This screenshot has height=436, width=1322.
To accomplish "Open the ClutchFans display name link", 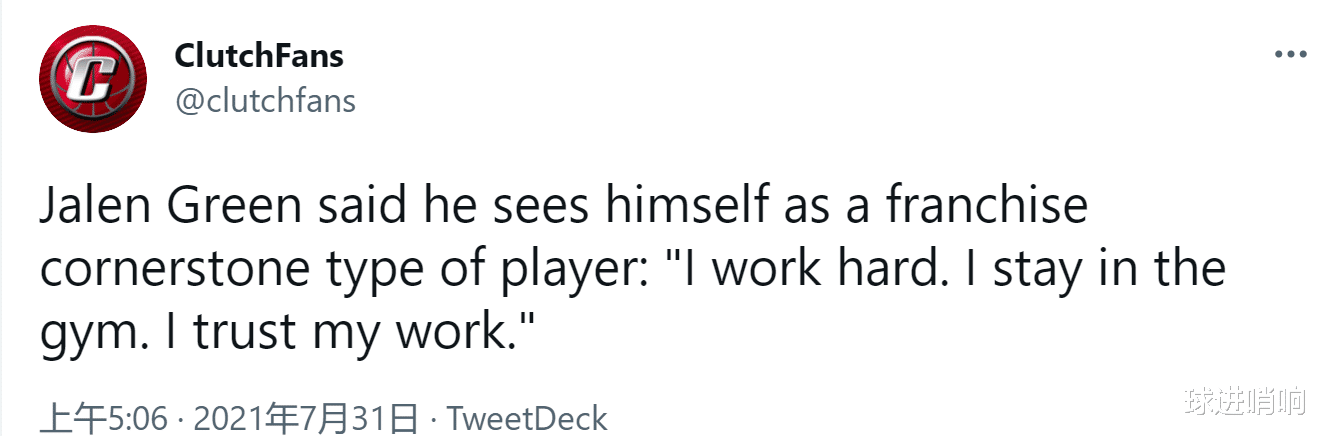I will [x=259, y=56].
